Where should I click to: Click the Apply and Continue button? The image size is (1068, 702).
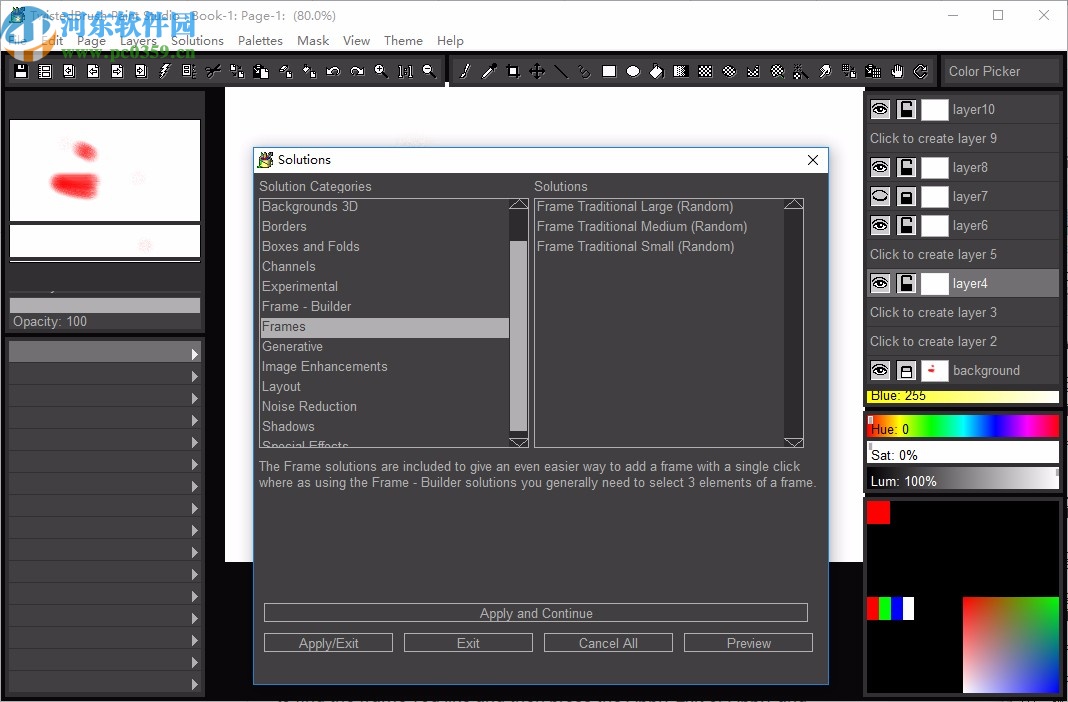tap(535, 613)
